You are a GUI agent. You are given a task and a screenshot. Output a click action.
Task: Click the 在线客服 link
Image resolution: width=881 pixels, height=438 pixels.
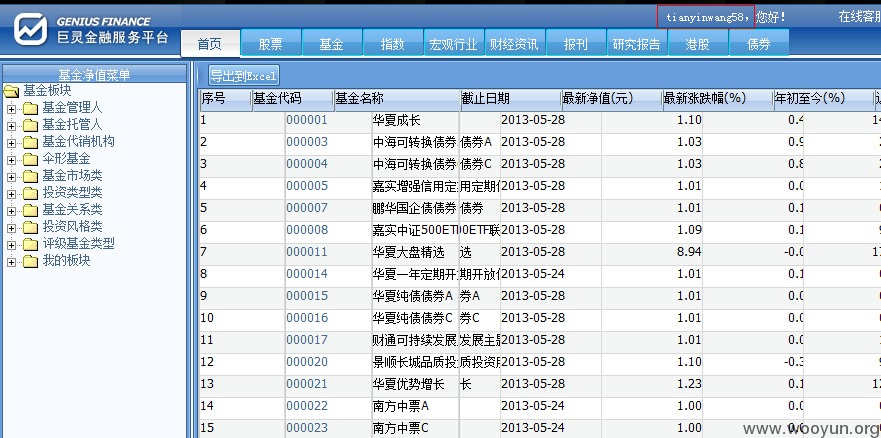859,17
